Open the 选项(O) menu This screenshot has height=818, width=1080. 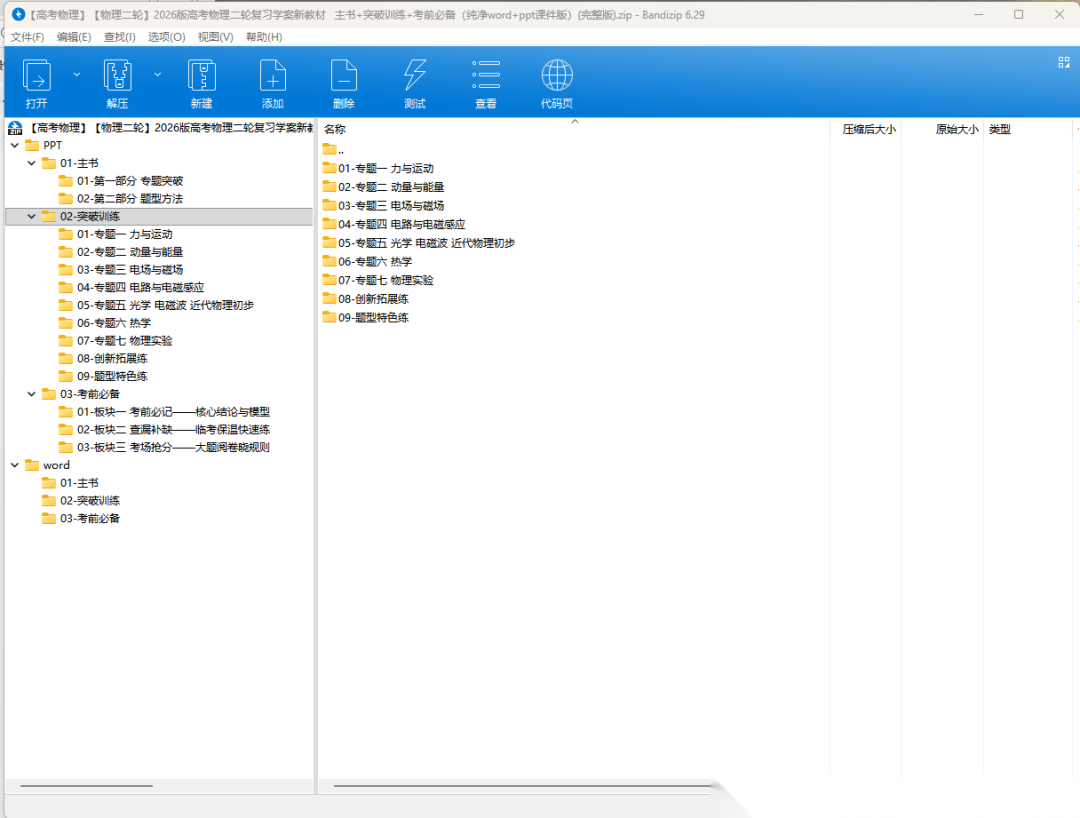tap(166, 37)
